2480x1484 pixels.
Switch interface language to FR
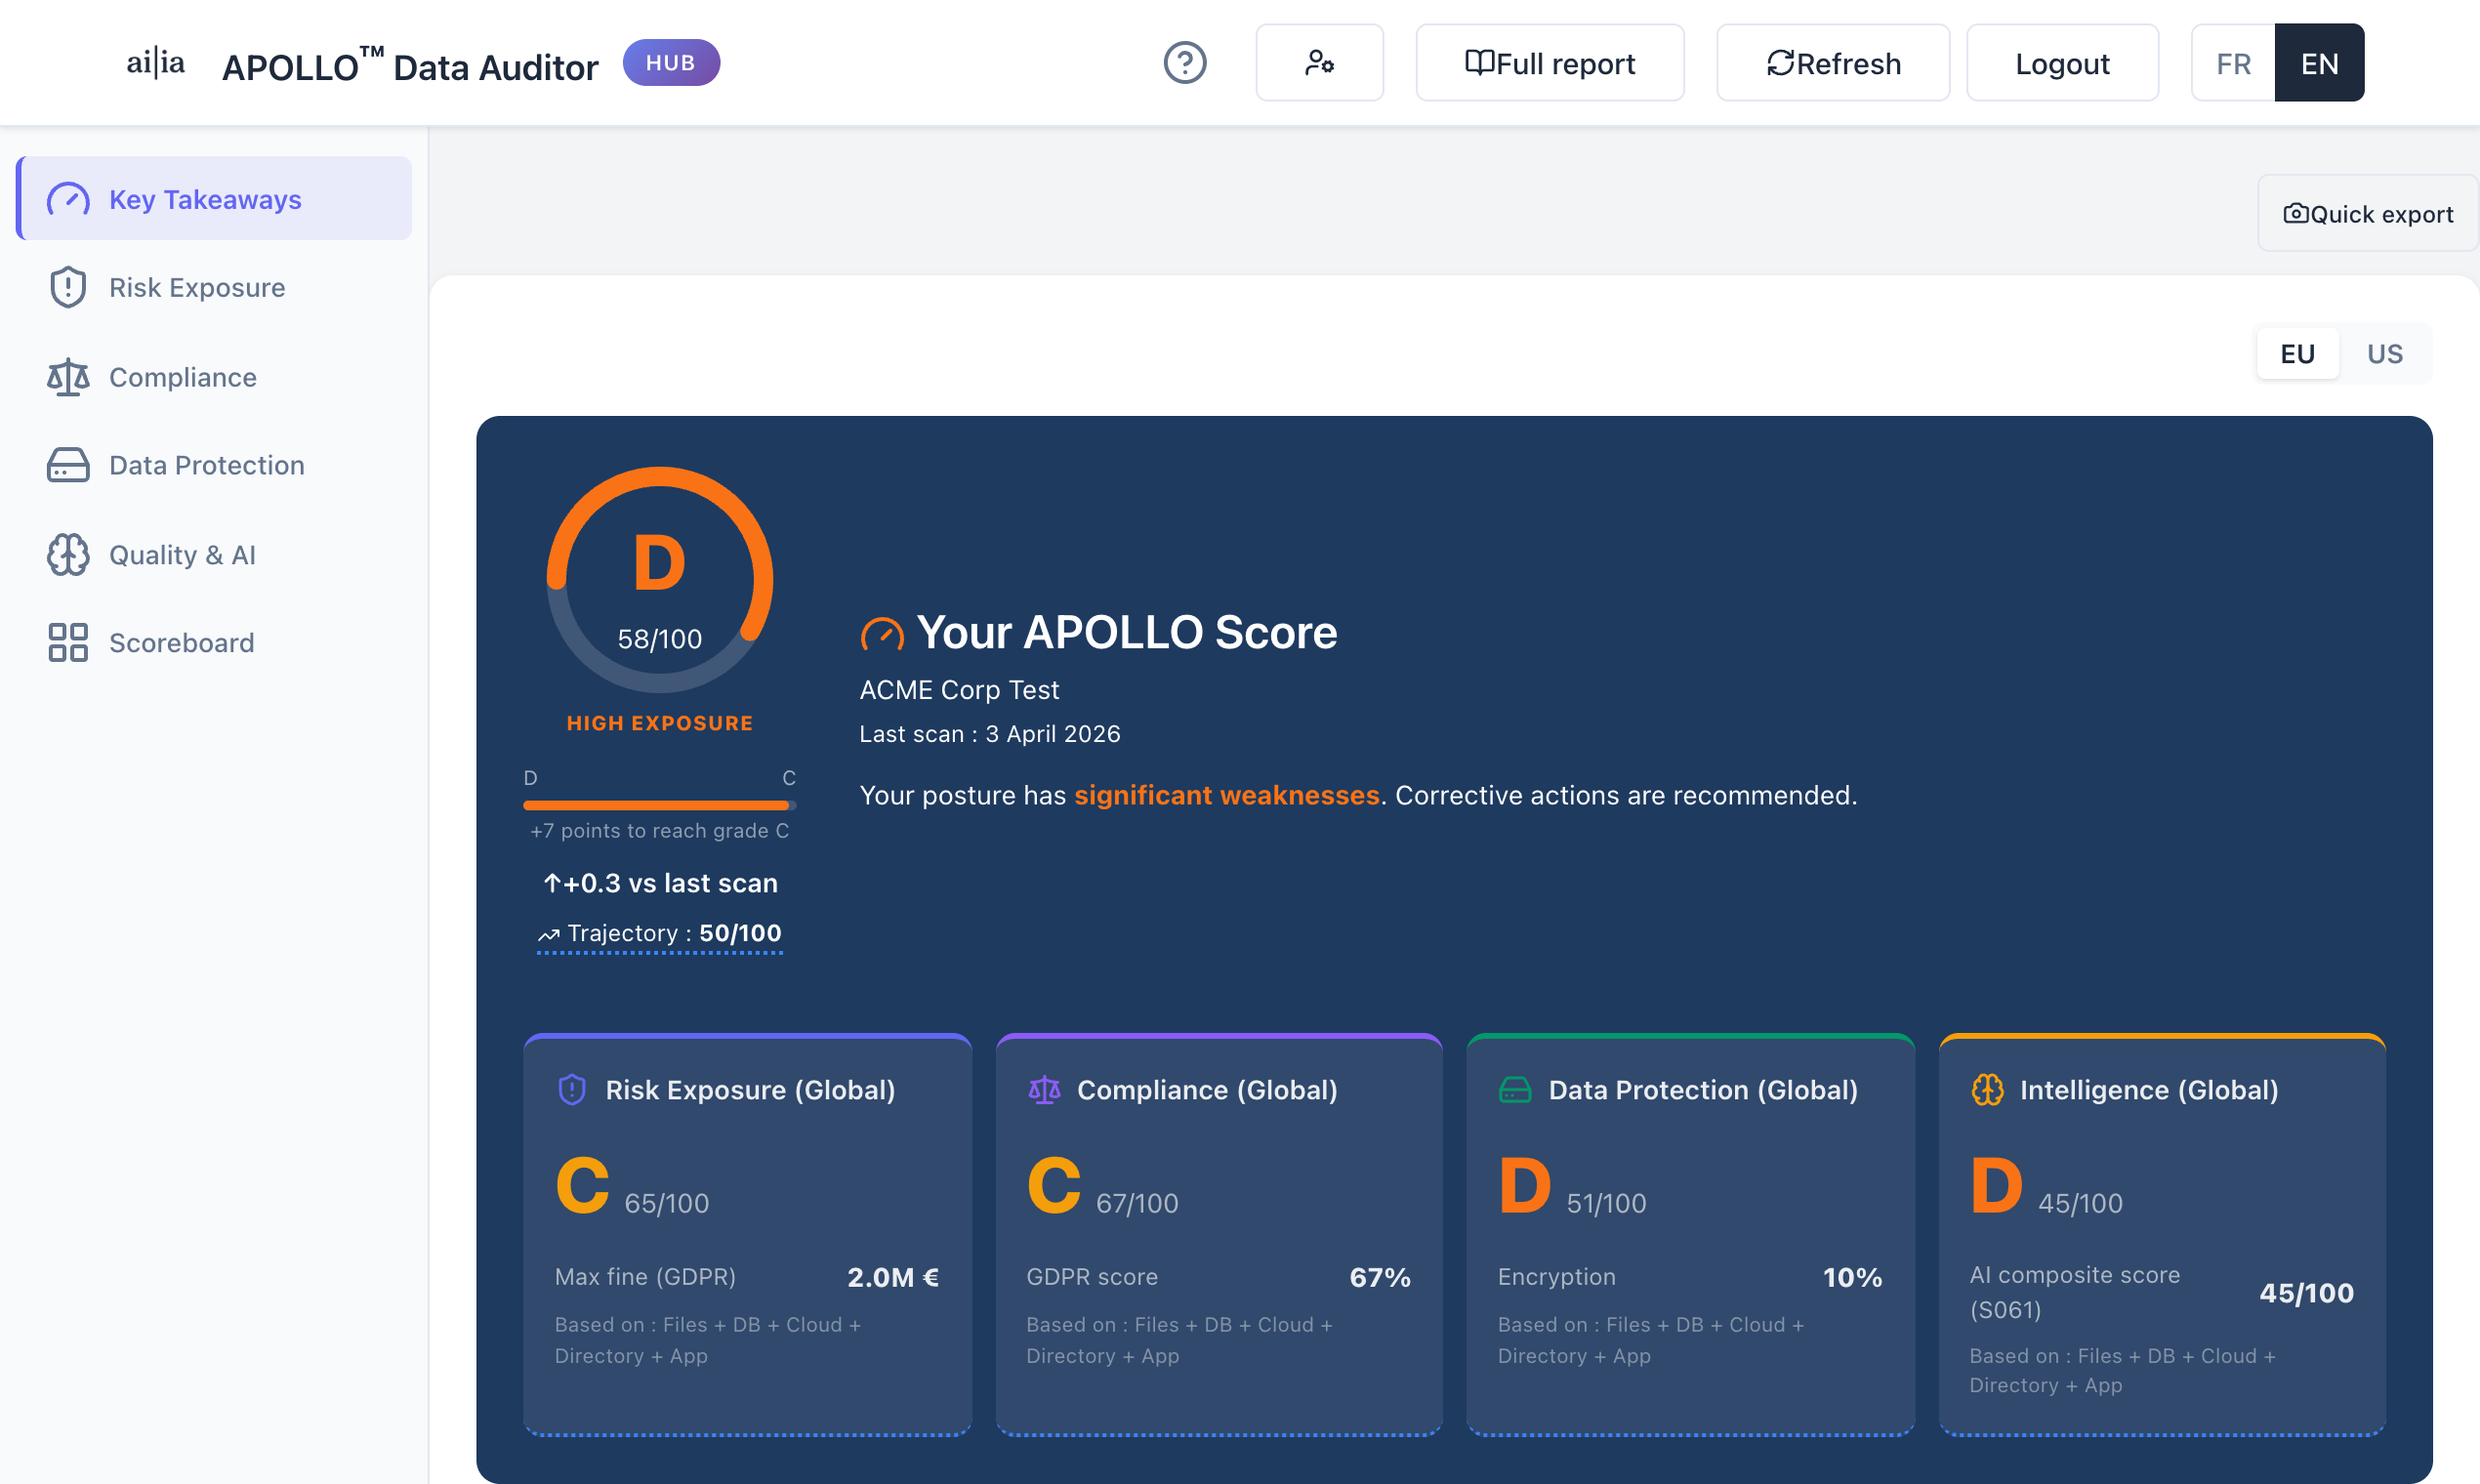coord(2232,62)
